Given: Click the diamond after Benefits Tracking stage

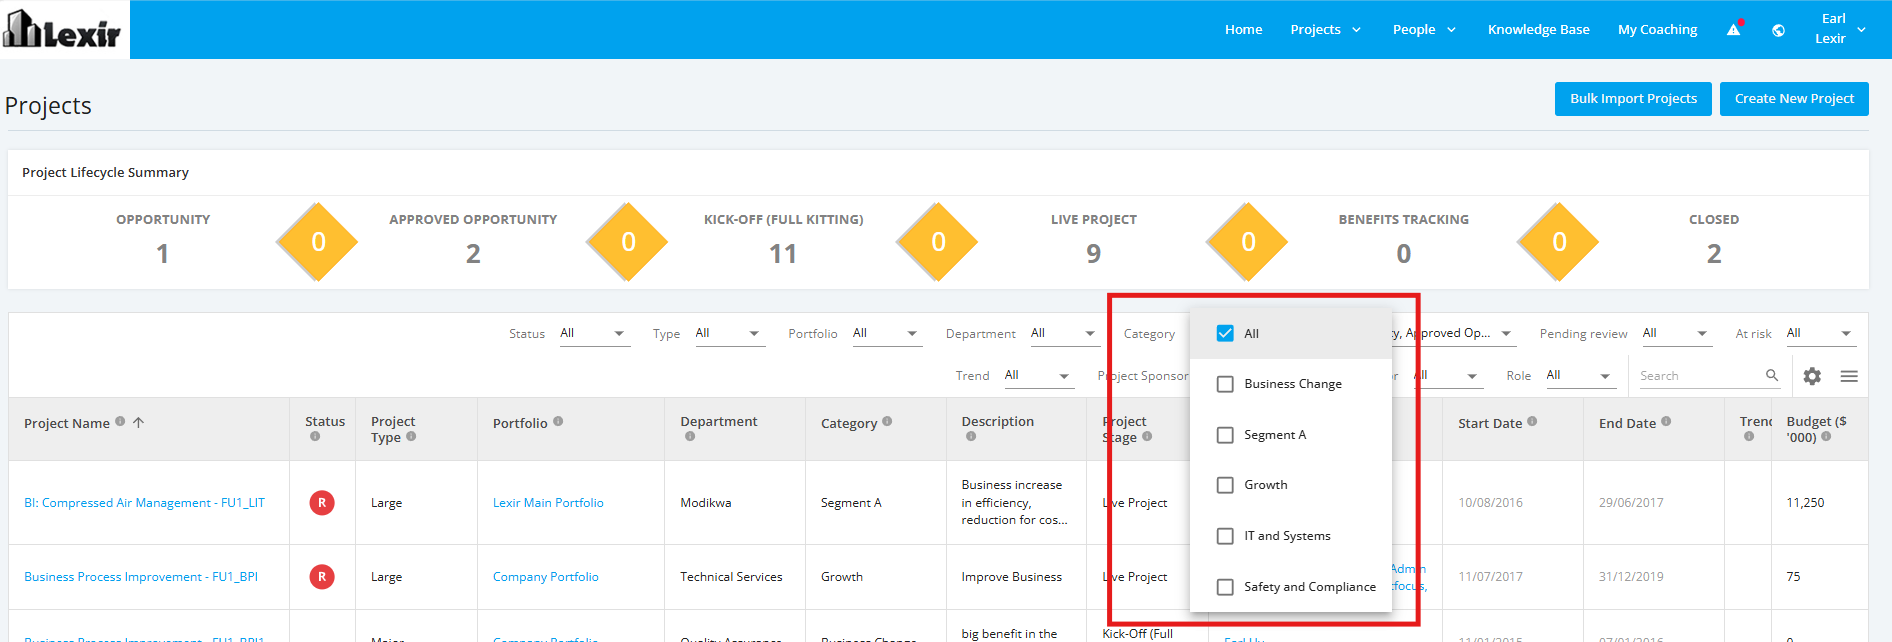Looking at the screenshot, I should coord(1559,242).
